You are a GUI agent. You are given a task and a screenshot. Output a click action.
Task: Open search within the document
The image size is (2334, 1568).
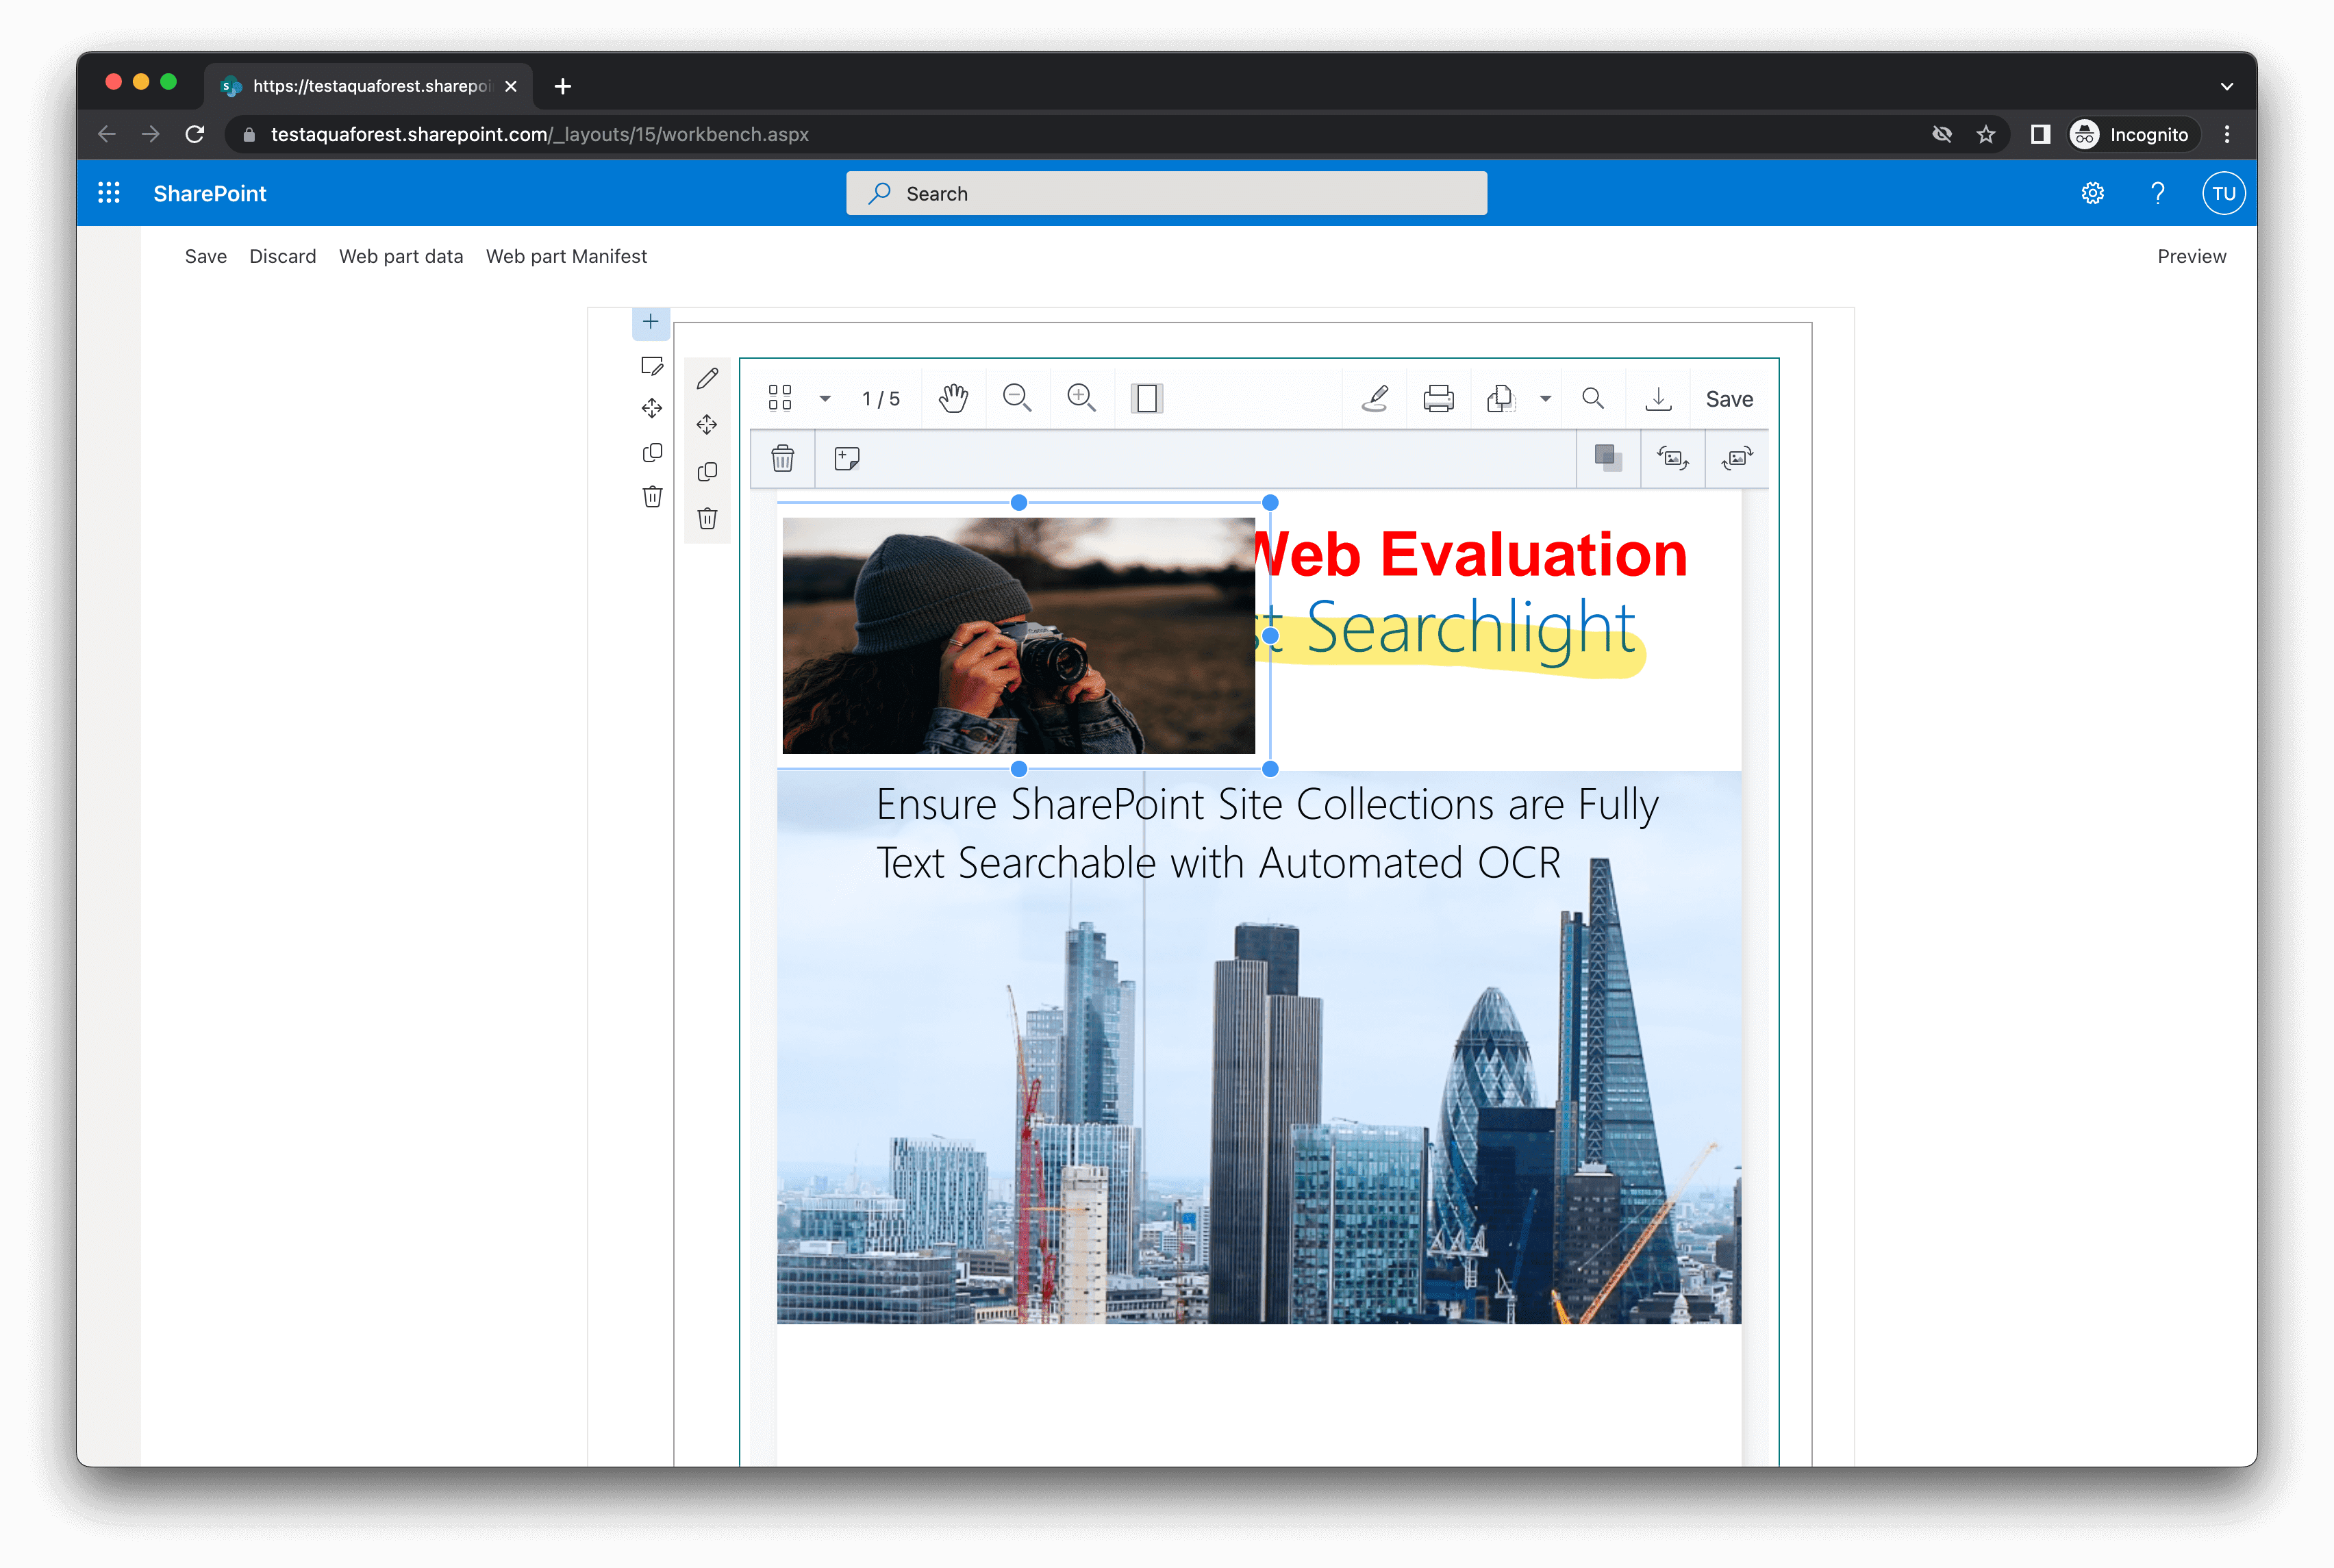(1593, 398)
